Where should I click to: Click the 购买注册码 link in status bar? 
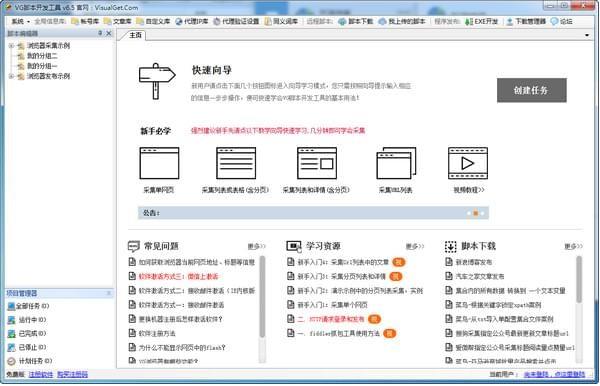point(72,375)
